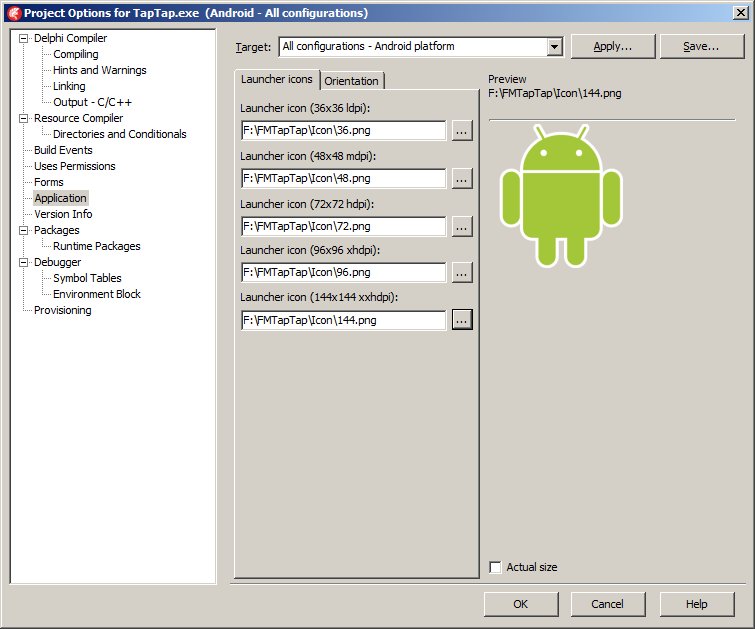Screen dimensions: 755x629
Task: Select the Application tree item
Action: (x=61, y=198)
